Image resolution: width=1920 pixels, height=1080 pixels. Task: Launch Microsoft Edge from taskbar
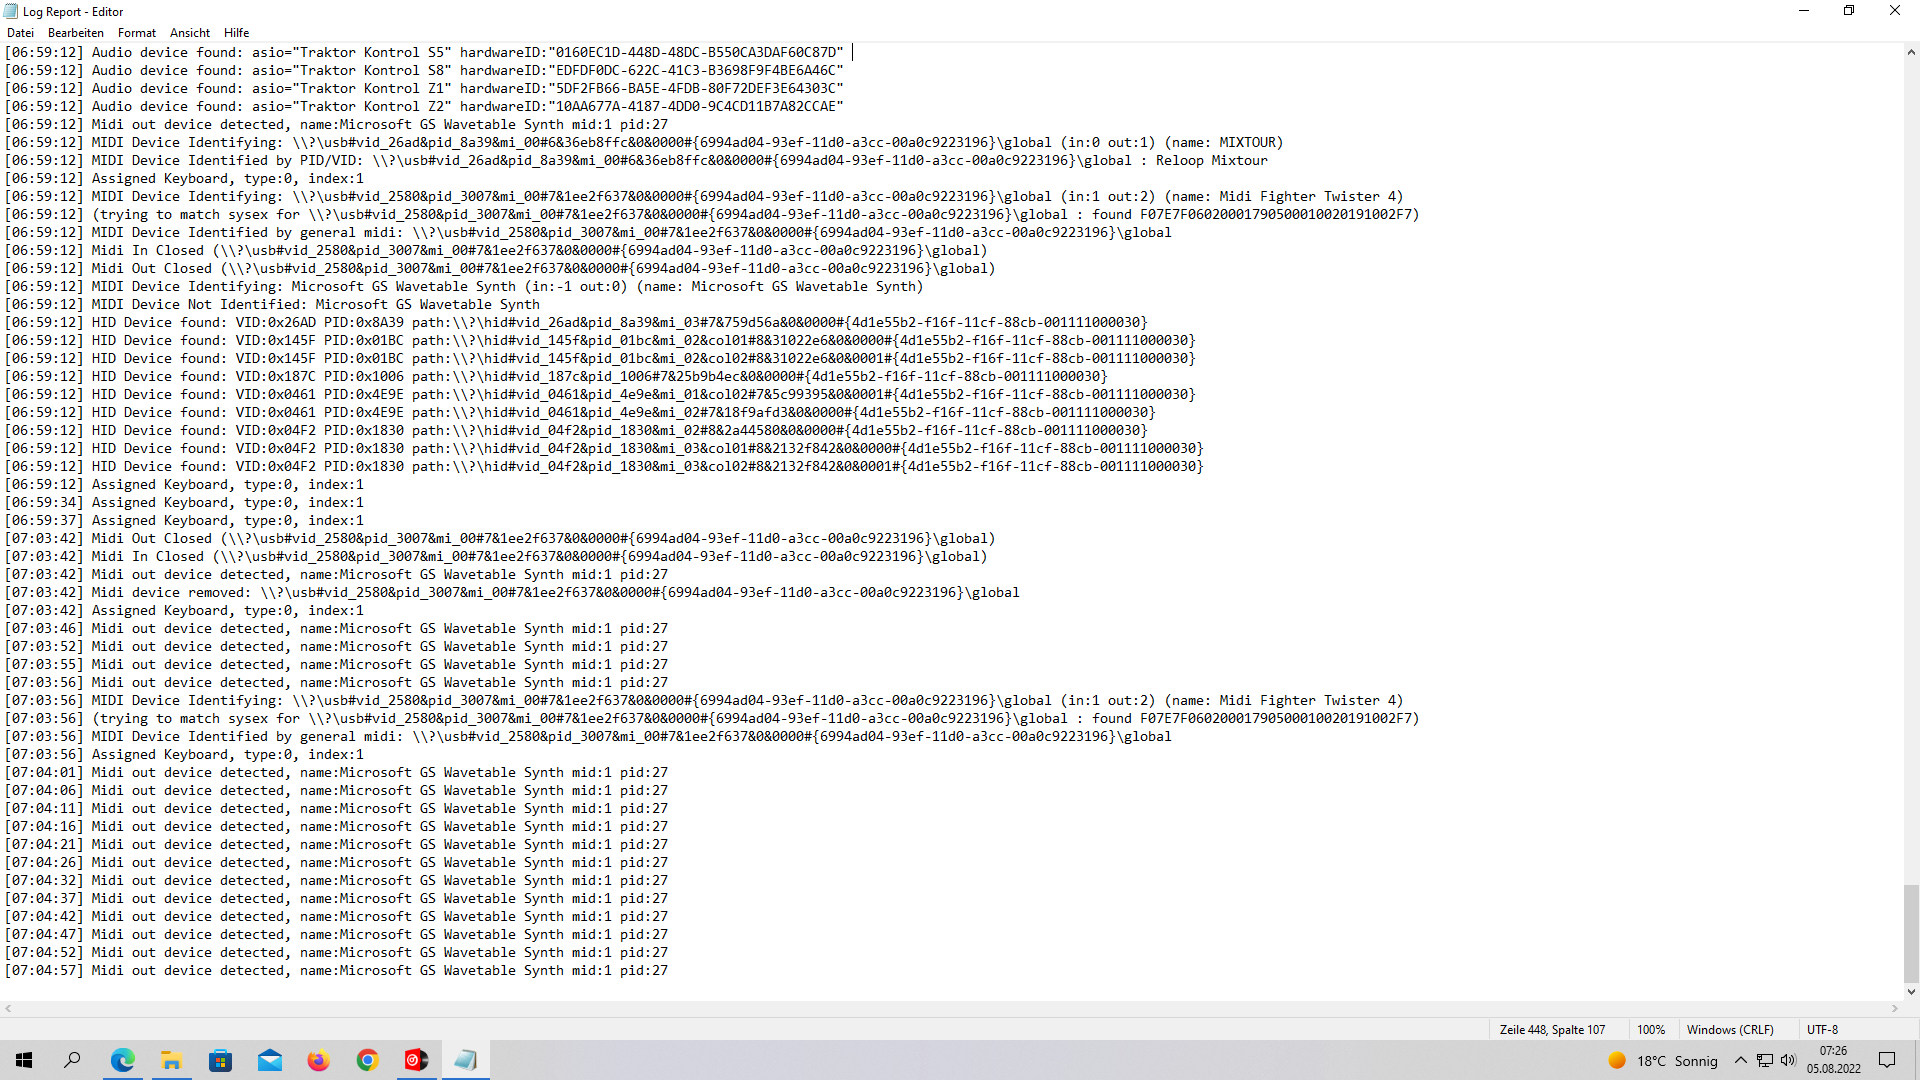coord(122,1060)
